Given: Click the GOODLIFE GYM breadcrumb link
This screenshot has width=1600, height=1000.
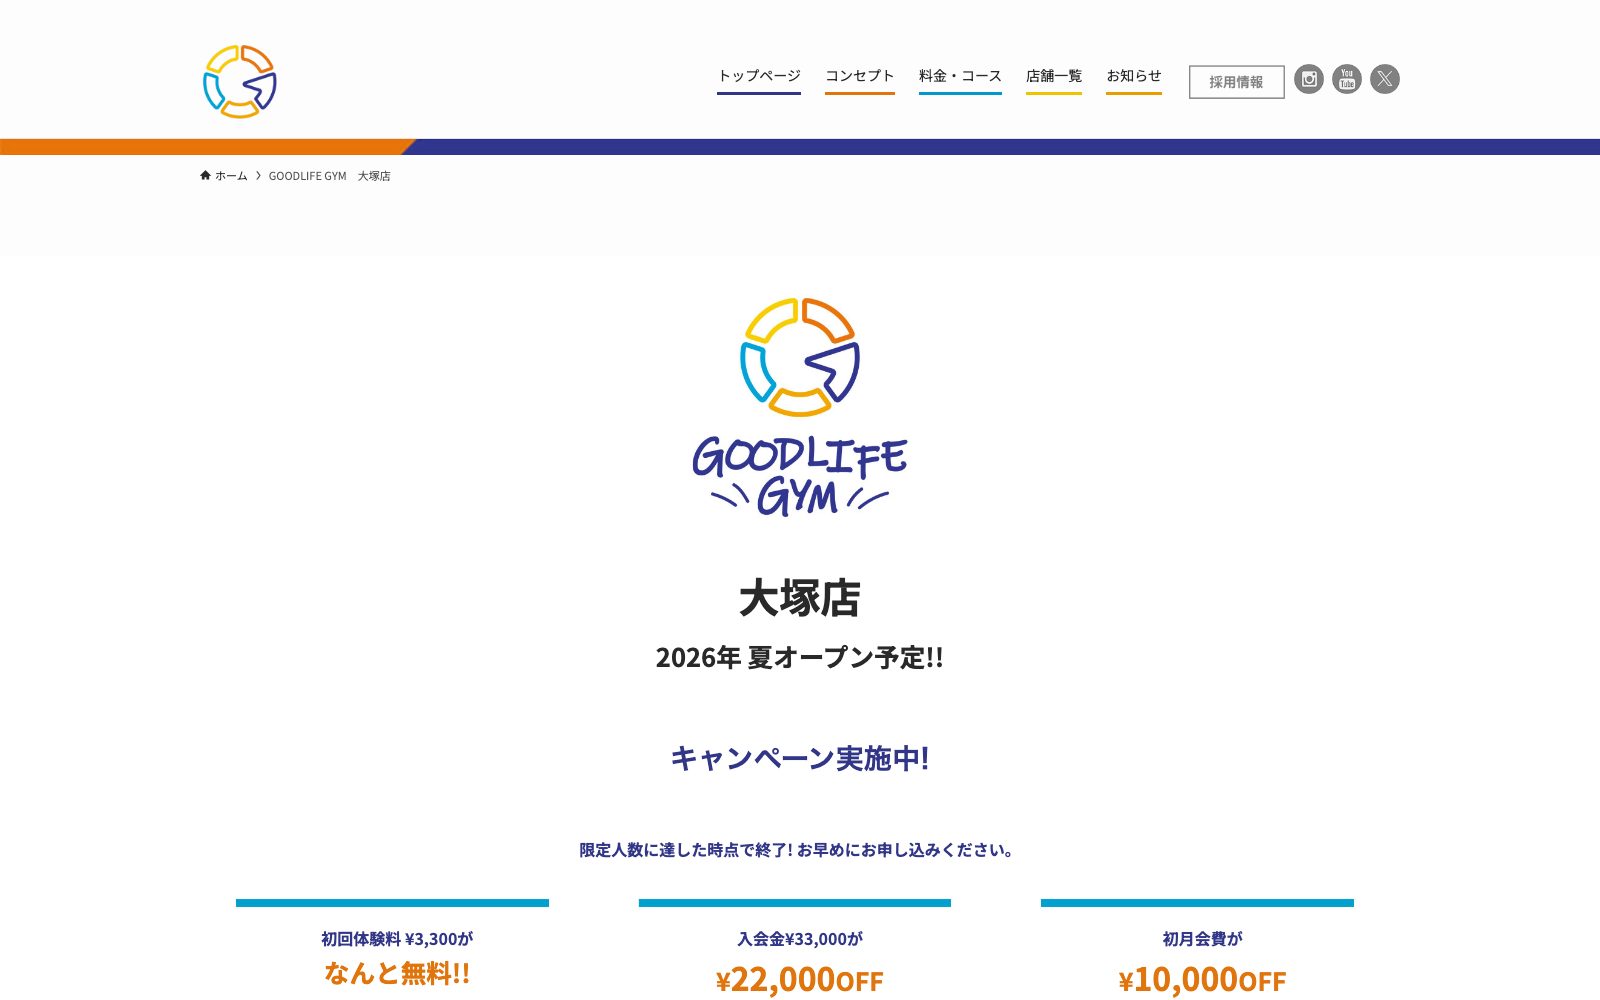Looking at the screenshot, I should 307,176.
